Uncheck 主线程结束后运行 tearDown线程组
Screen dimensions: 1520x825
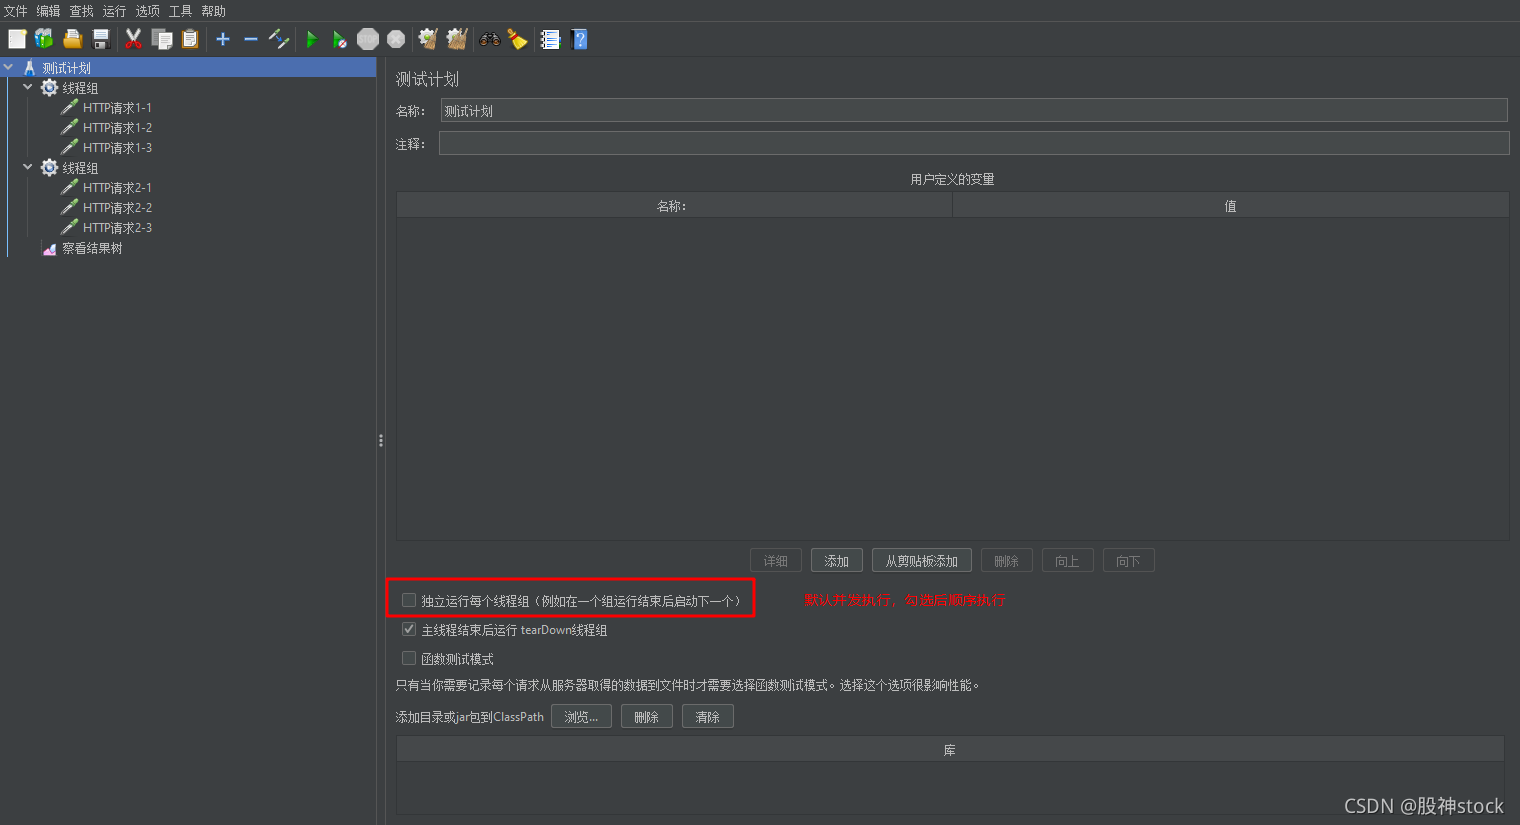coord(409,629)
